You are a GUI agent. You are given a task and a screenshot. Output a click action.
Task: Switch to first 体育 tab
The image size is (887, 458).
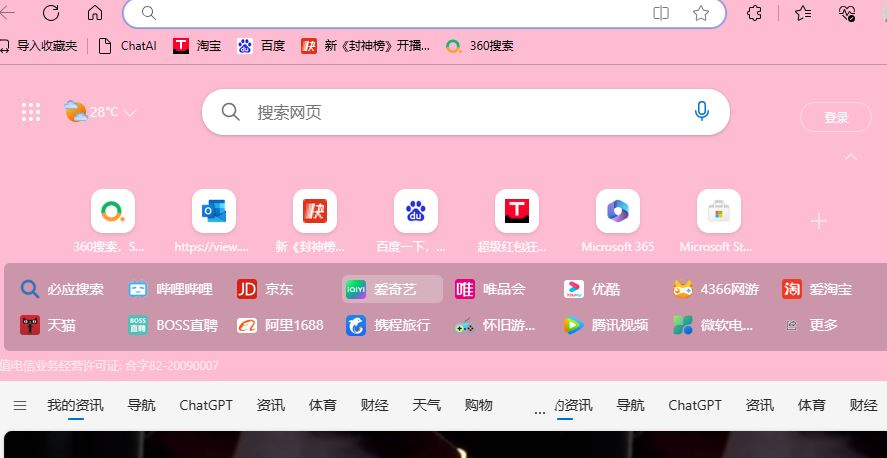(x=322, y=405)
